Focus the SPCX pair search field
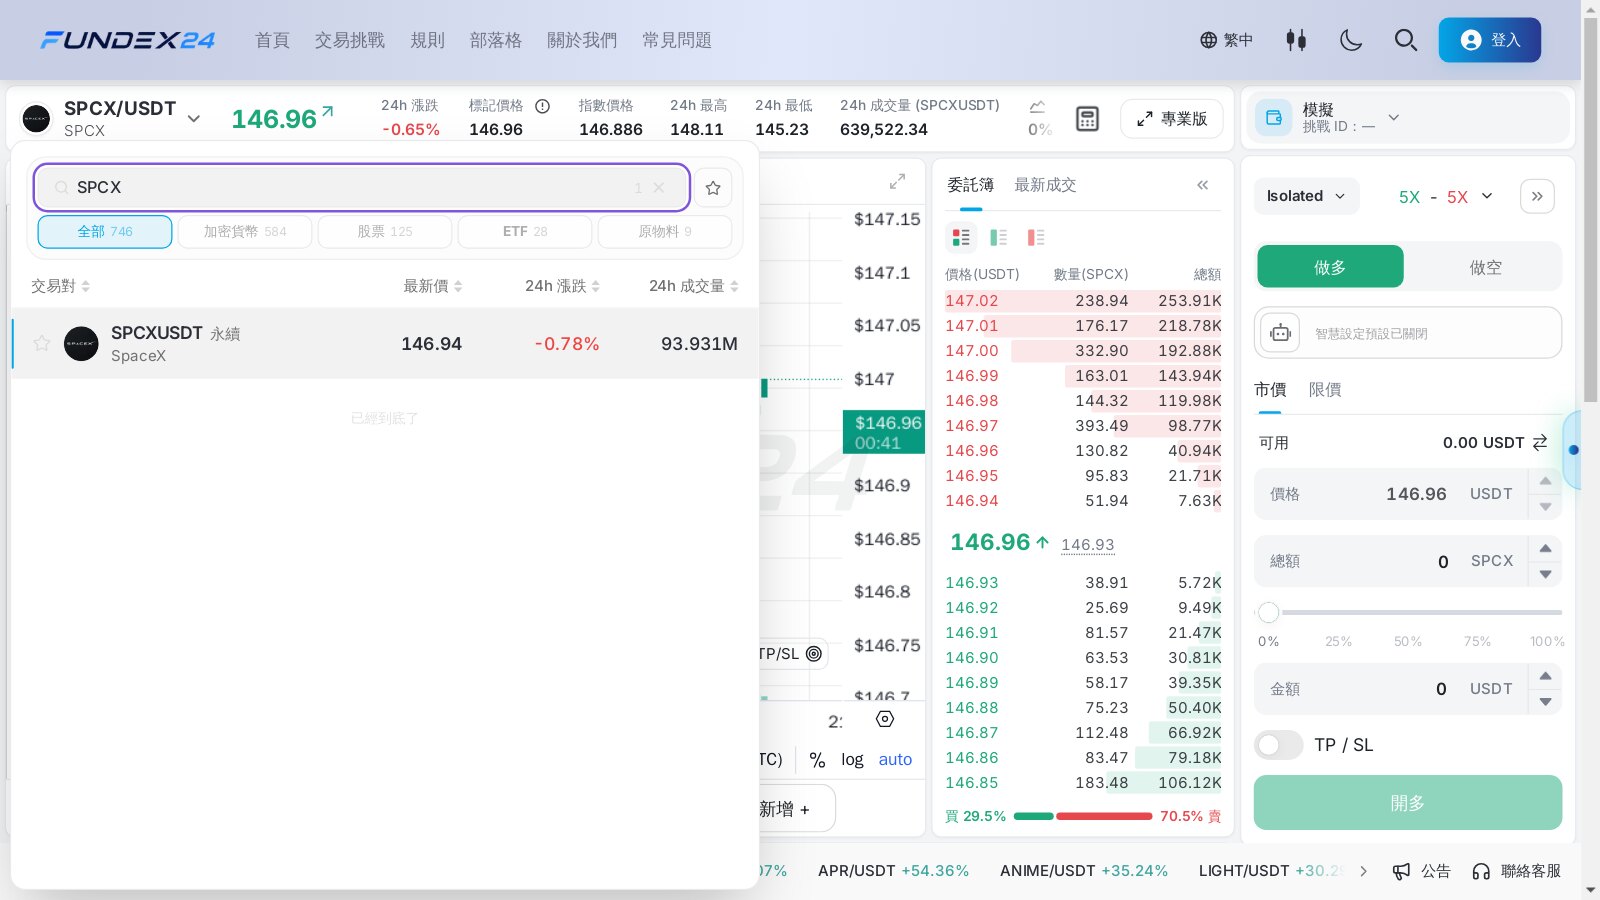This screenshot has width=1600, height=900. [362, 188]
